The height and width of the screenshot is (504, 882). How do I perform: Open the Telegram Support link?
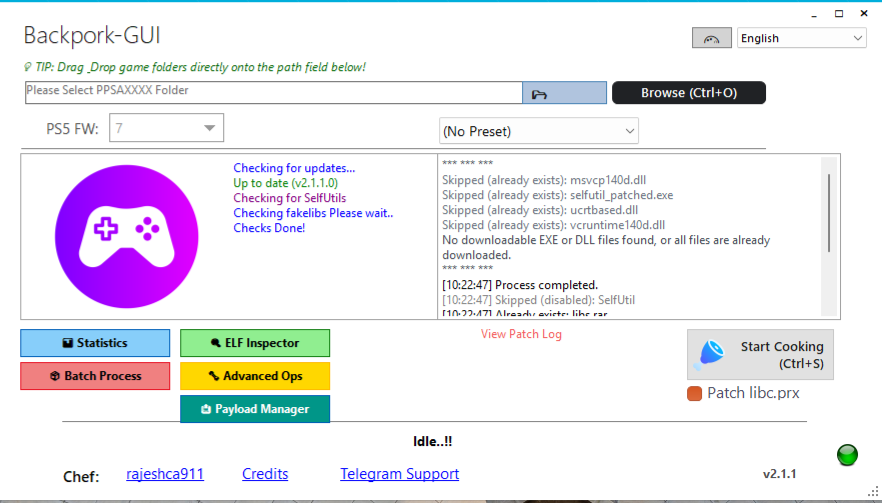pos(399,474)
